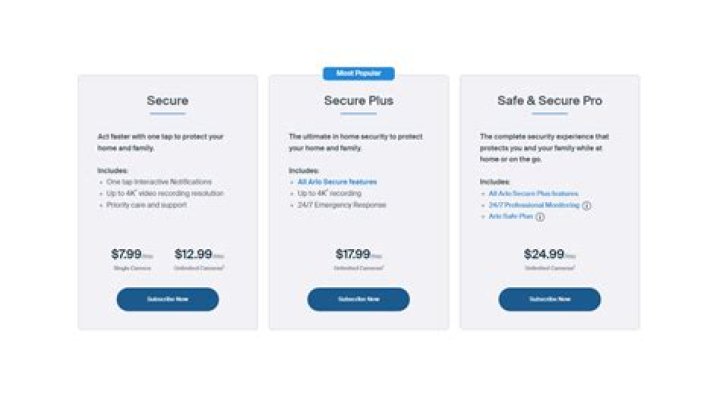The height and width of the screenshot is (404, 720).
Task: Click the $17.99 monthly price
Action: pyautogui.click(x=355, y=254)
